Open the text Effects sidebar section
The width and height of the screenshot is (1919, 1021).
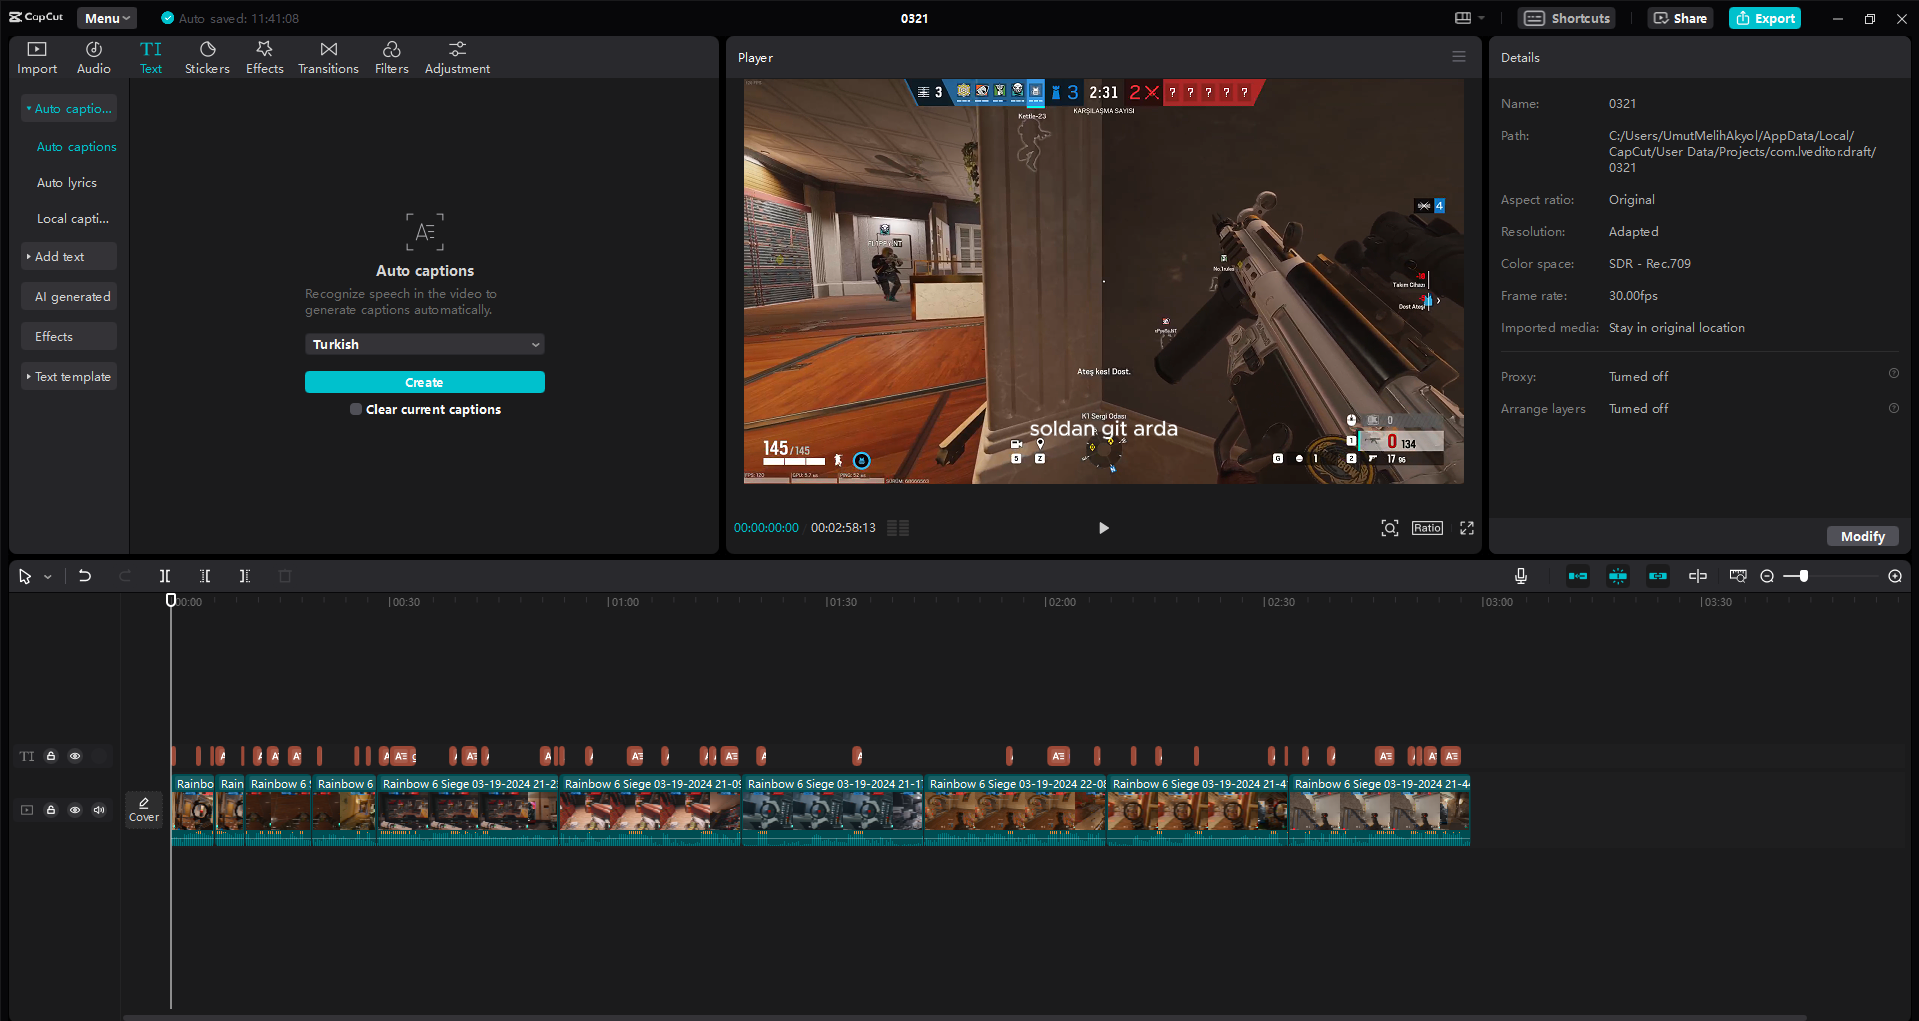pyautogui.click(x=69, y=336)
